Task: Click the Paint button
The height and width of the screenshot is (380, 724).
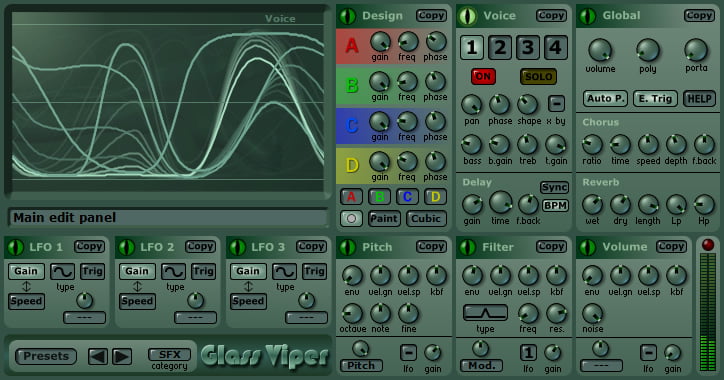Action: (384, 218)
